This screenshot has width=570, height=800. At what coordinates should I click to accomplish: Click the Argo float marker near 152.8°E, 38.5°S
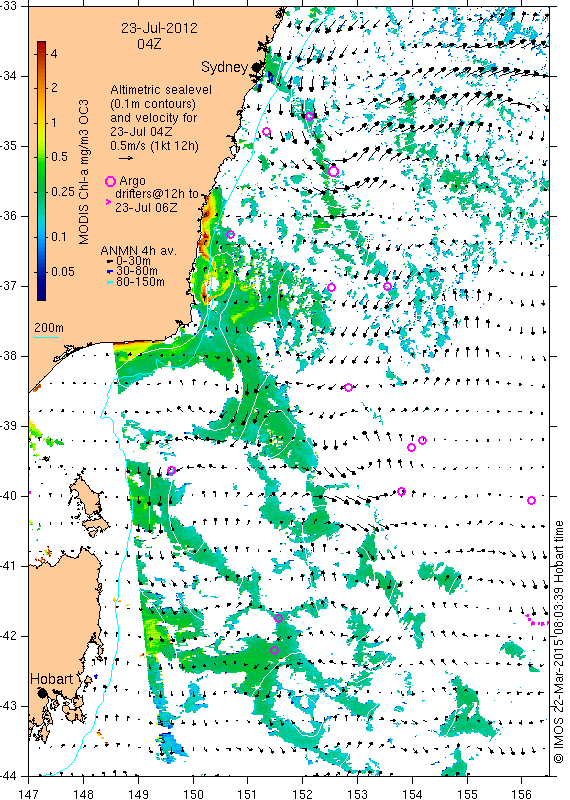(x=349, y=387)
